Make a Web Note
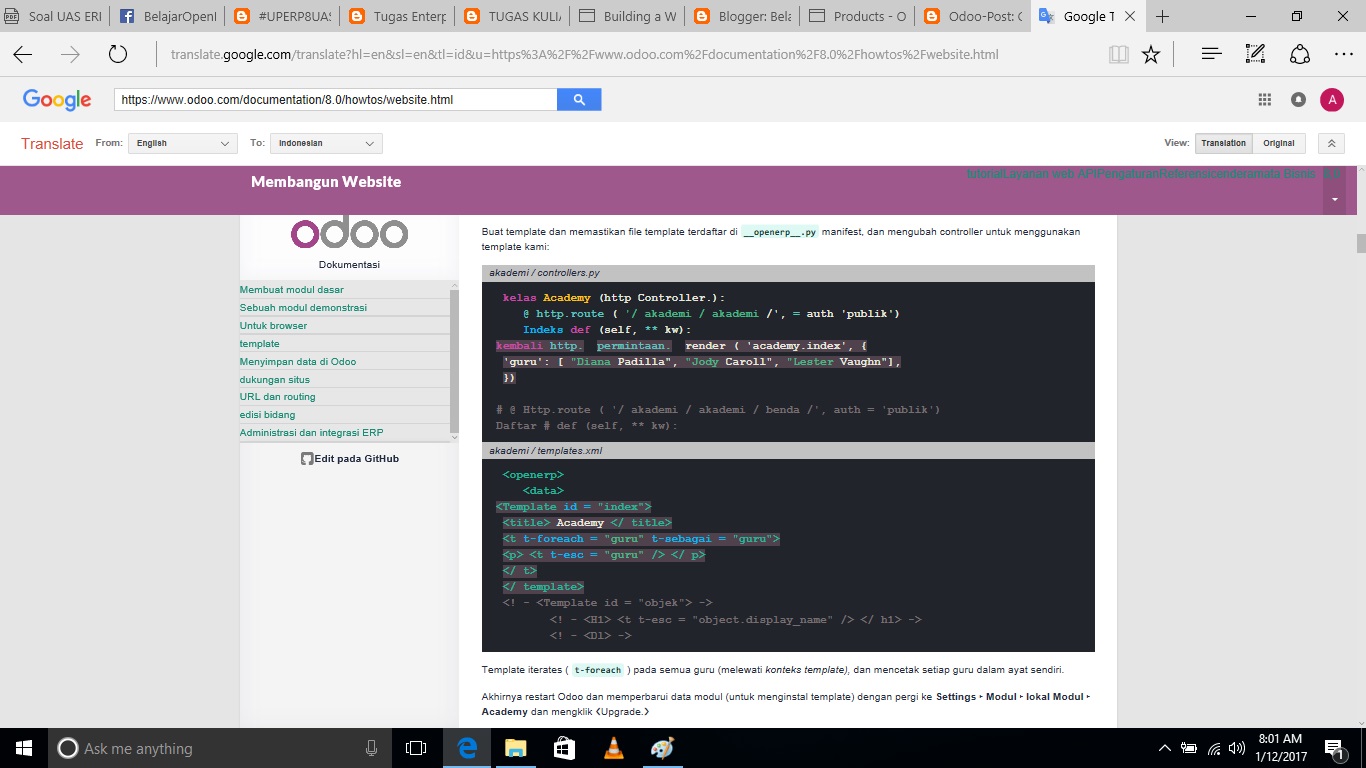1366x768 pixels. pos(1256,55)
